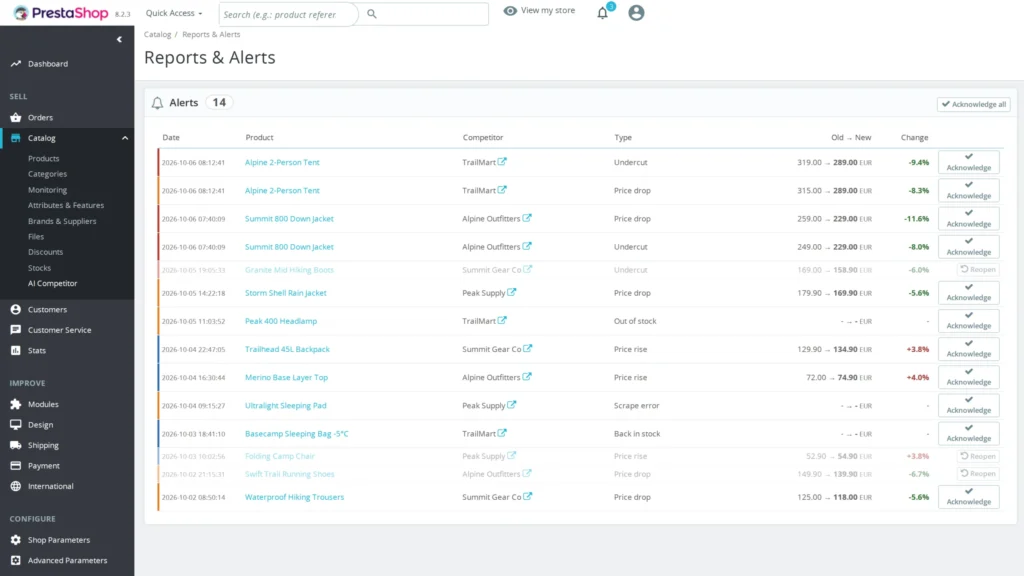Open Attributes & Features submenu item

click(x=66, y=205)
